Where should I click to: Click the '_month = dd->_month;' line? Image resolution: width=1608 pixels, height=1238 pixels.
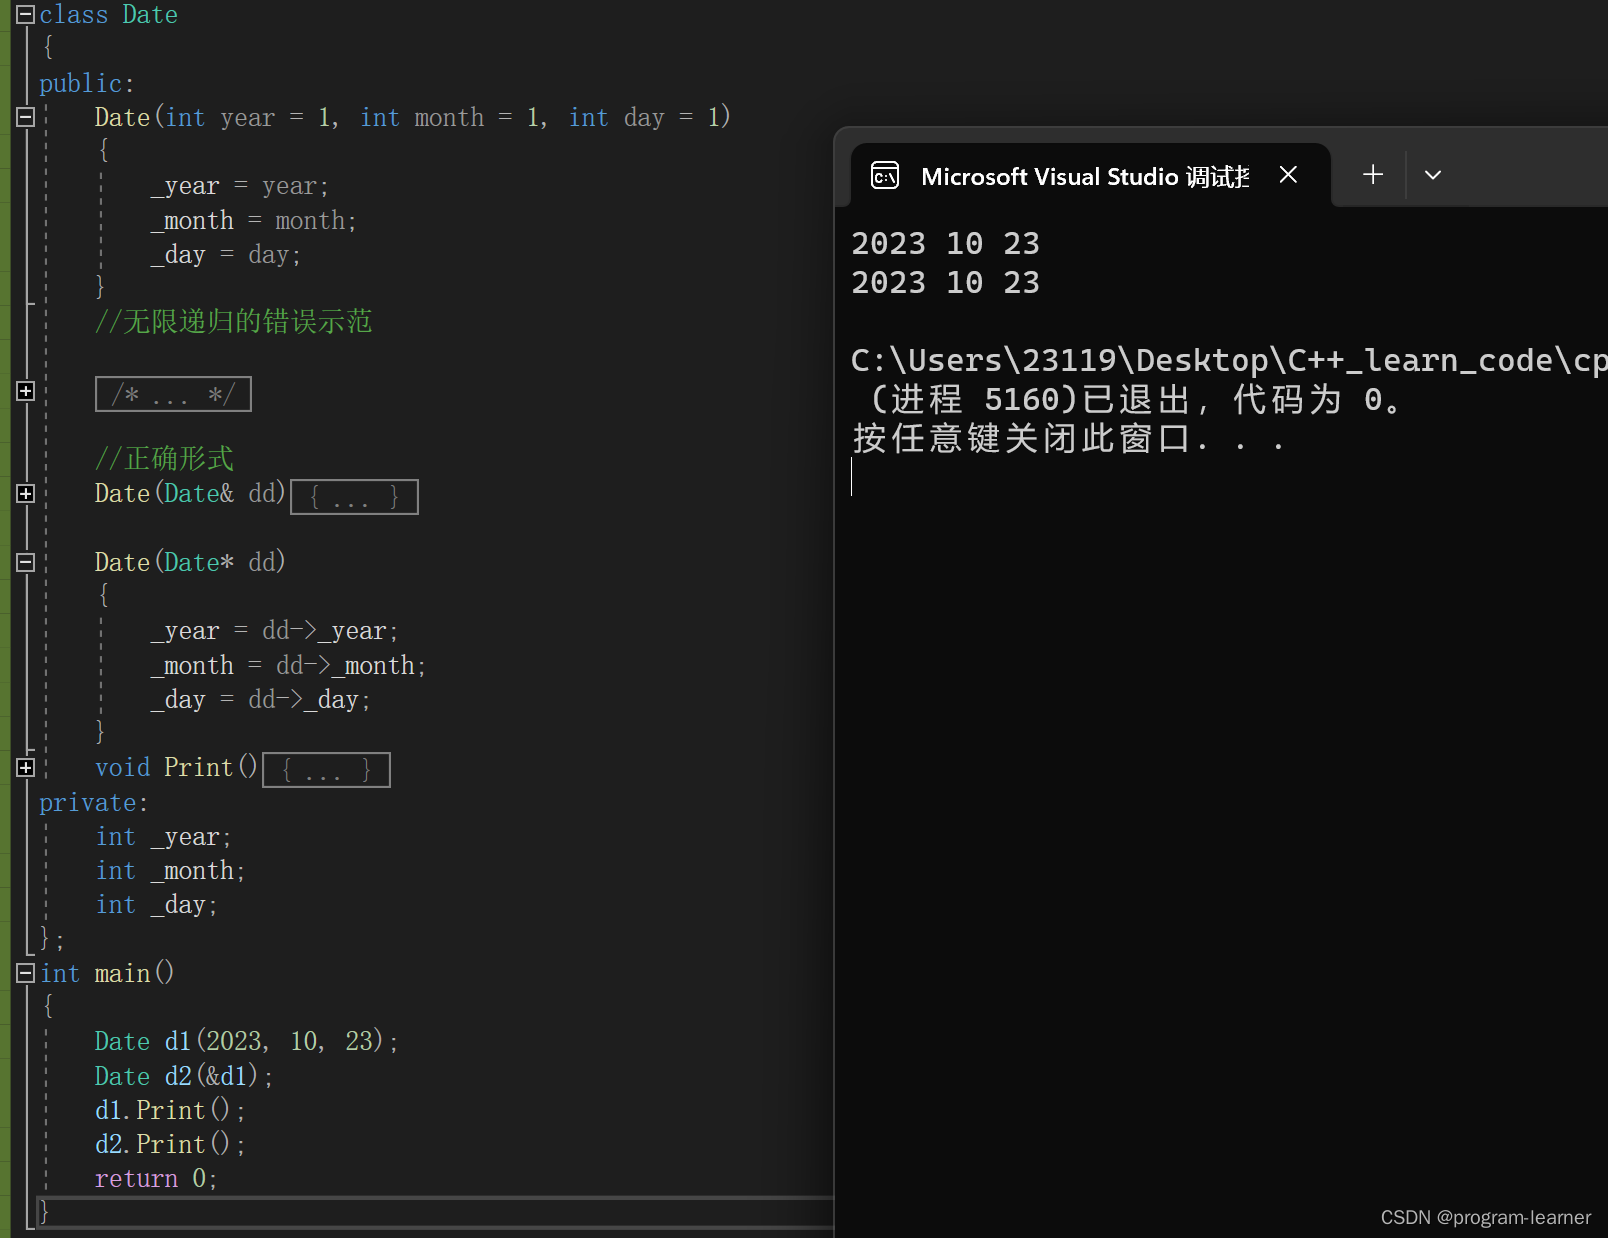pyautogui.click(x=288, y=665)
